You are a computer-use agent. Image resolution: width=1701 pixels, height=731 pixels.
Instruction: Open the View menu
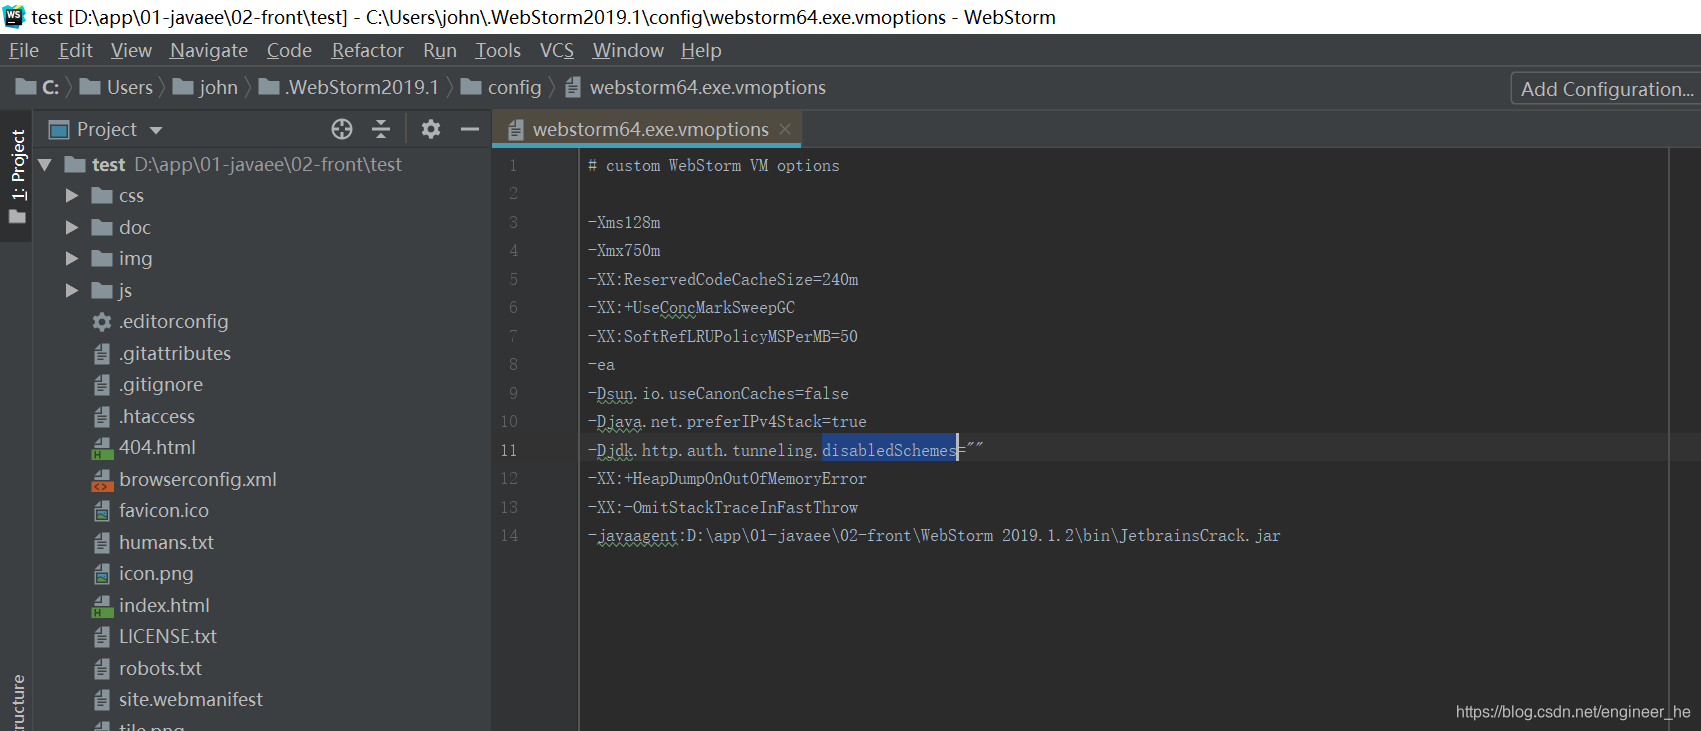tap(131, 50)
